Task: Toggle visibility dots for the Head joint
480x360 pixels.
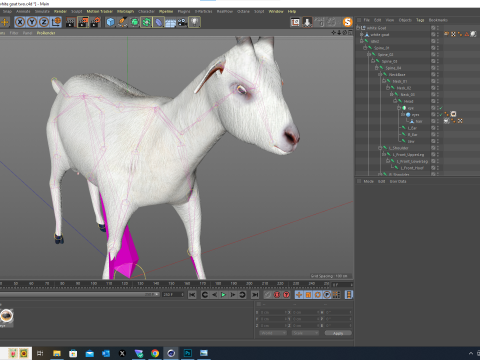Action: [x=438, y=101]
